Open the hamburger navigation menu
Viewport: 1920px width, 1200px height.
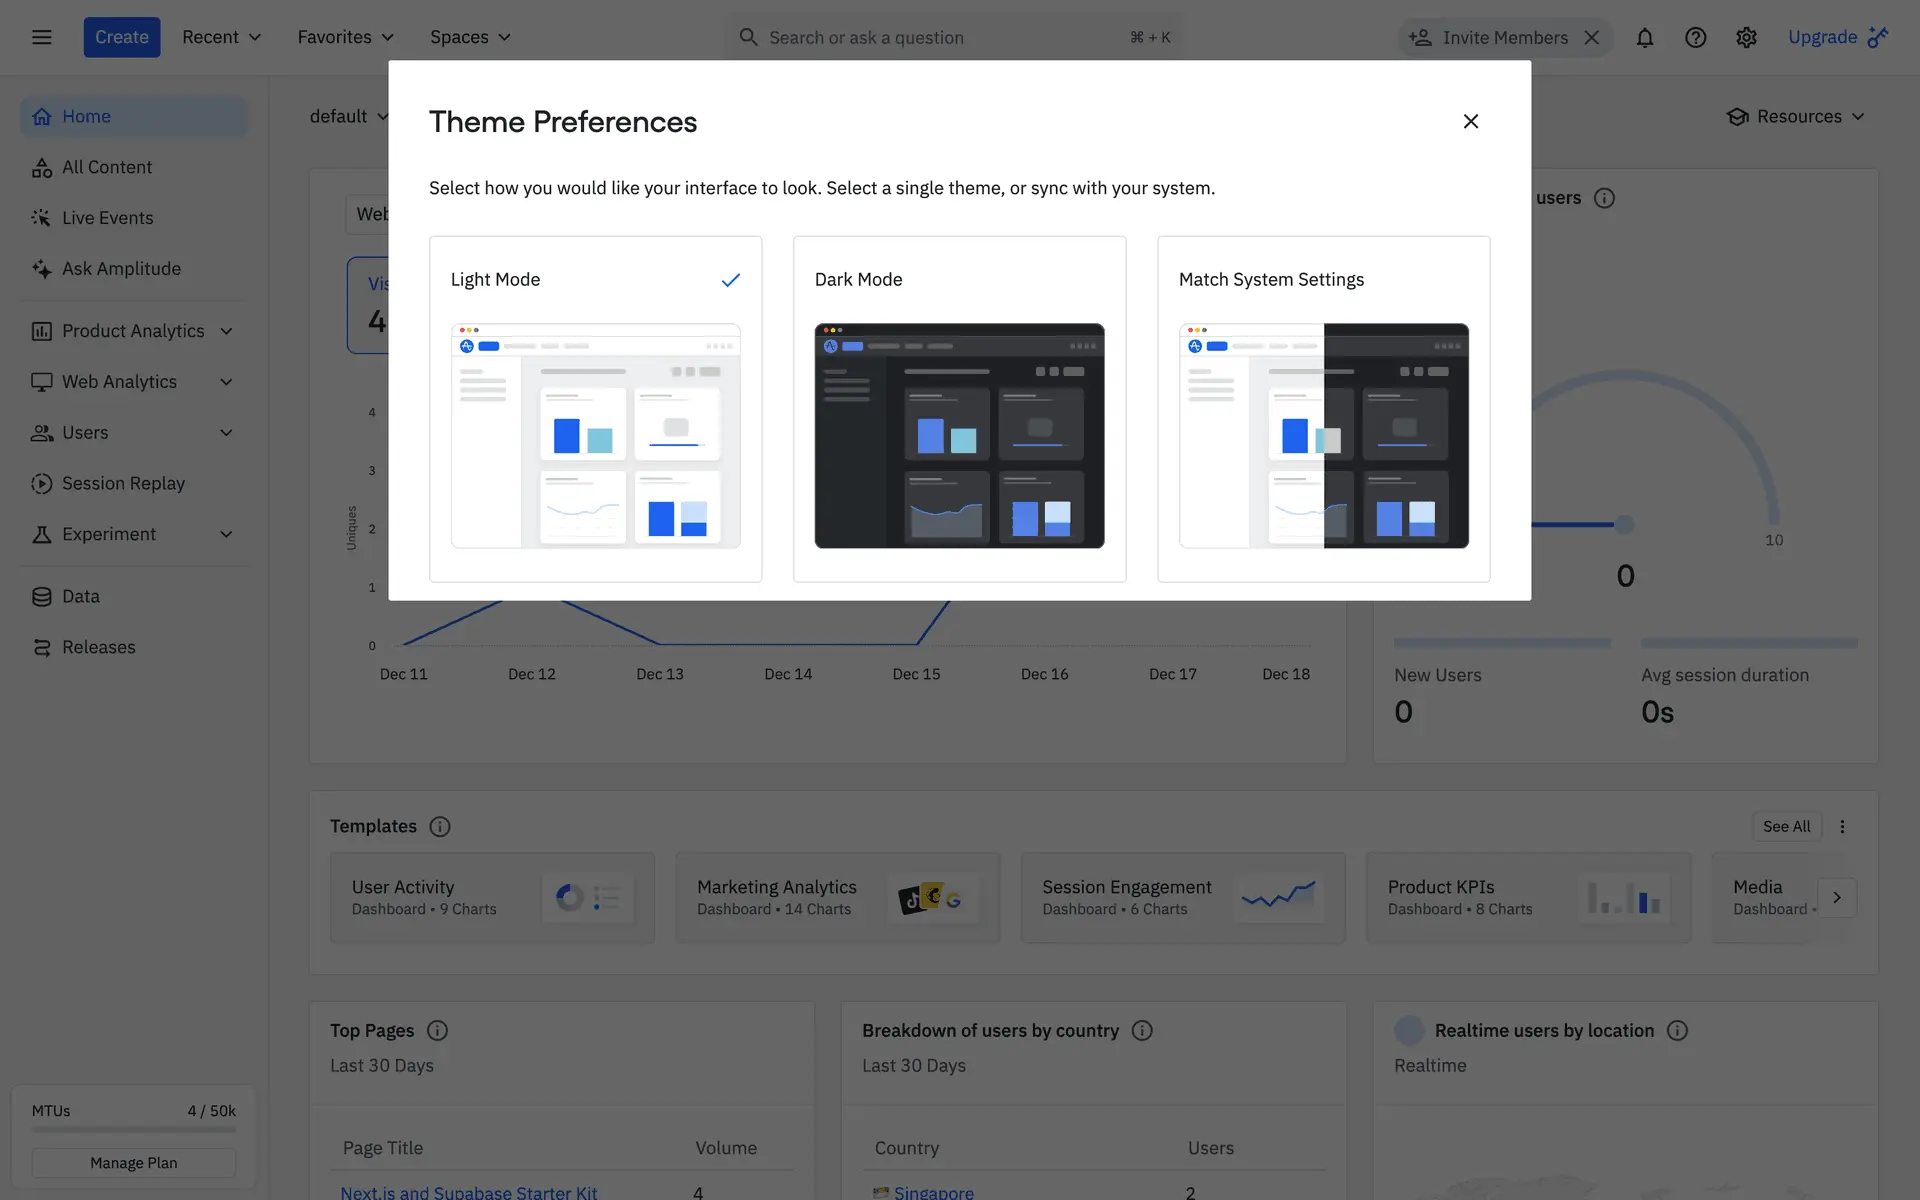(x=41, y=37)
